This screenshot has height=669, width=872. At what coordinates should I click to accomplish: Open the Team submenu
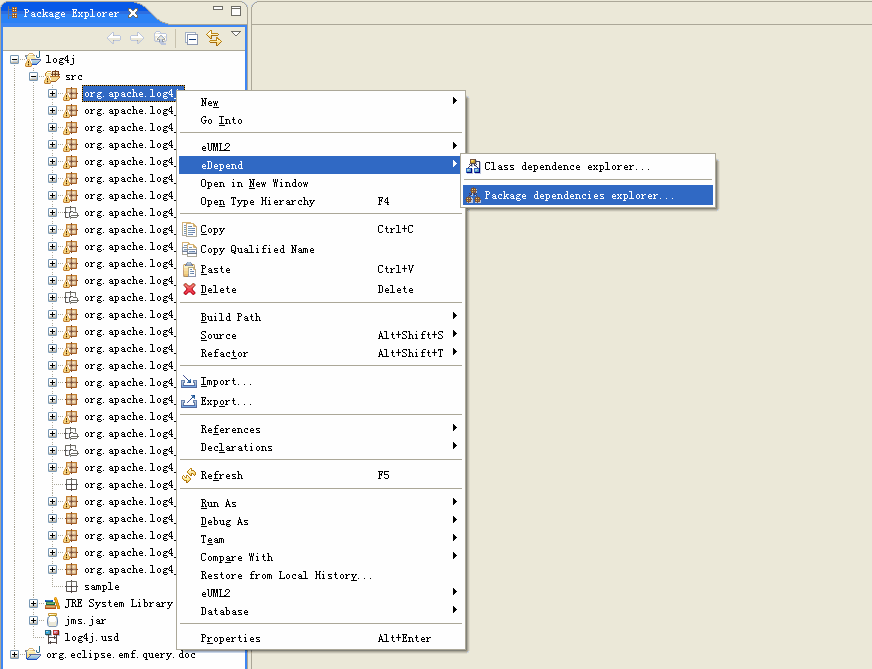pos(320,539)
